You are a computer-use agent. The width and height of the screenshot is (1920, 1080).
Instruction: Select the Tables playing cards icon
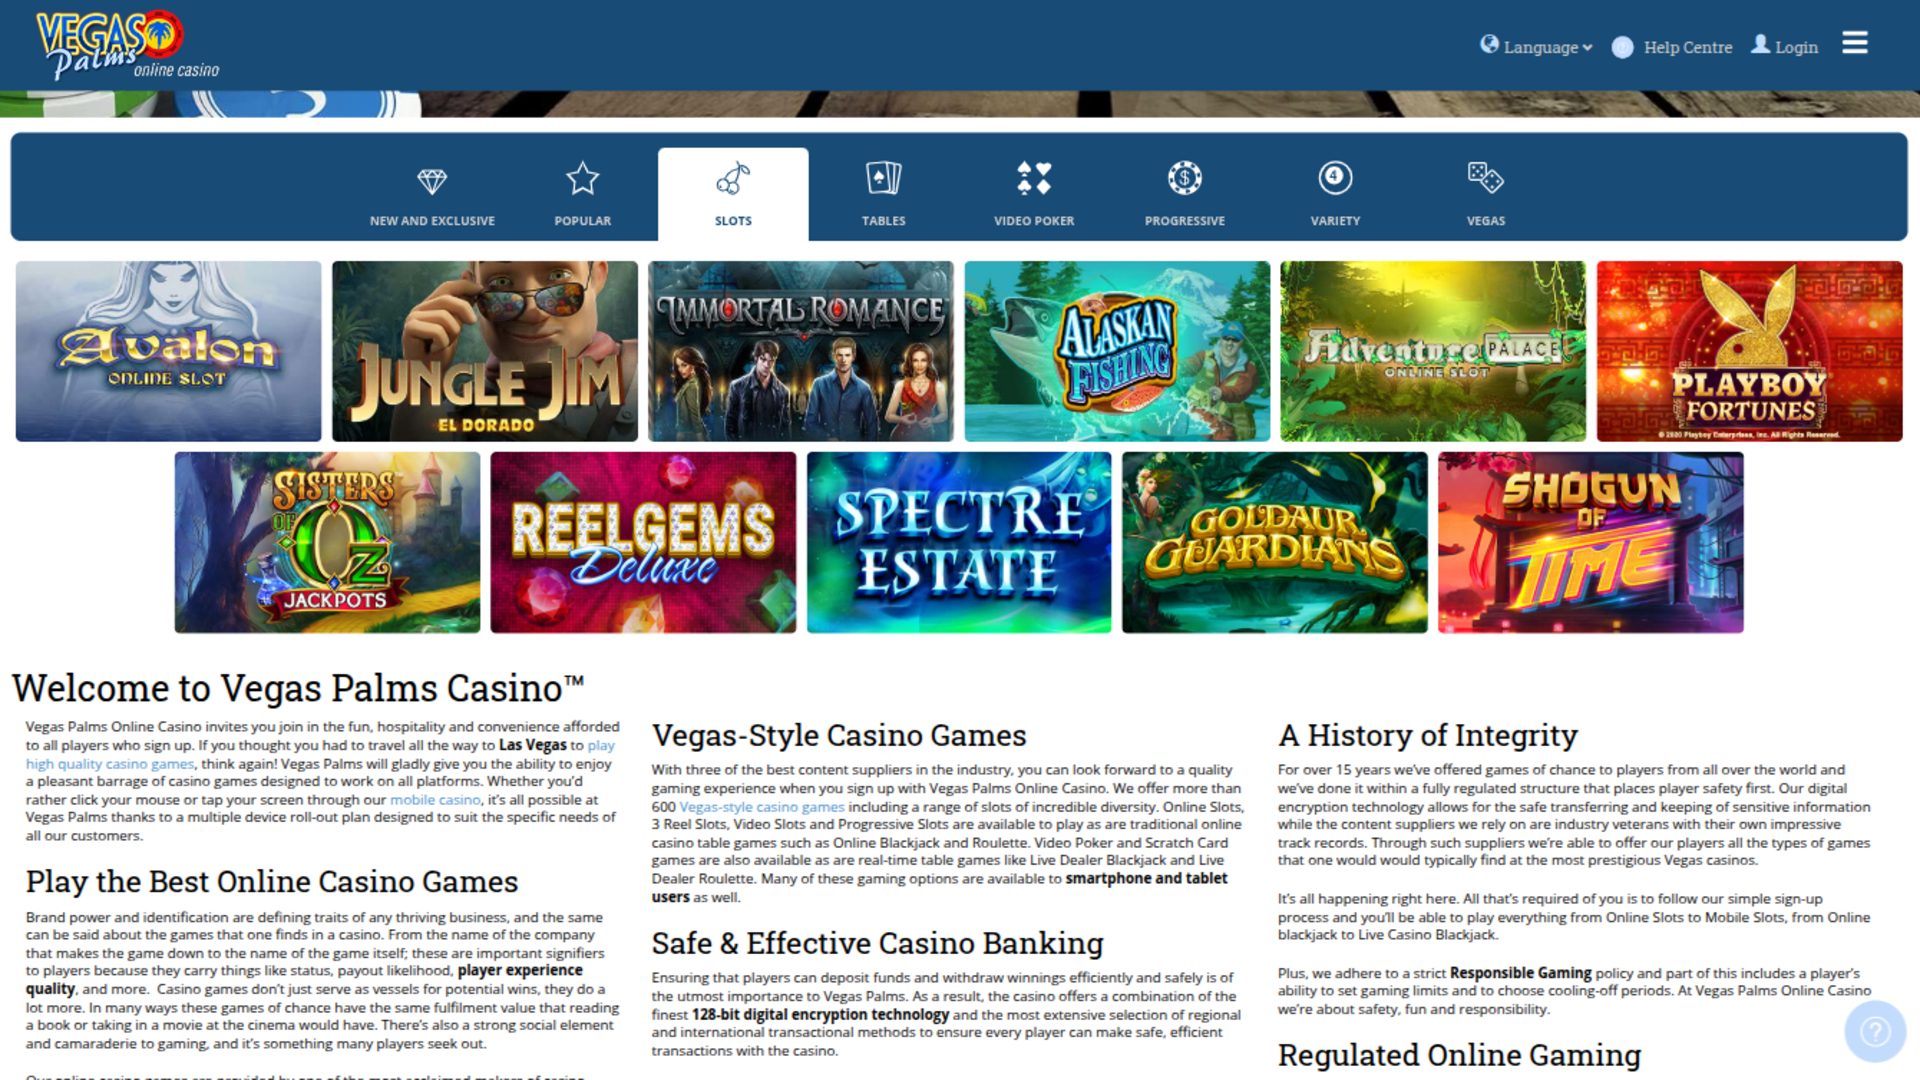[x=883, y=178]
